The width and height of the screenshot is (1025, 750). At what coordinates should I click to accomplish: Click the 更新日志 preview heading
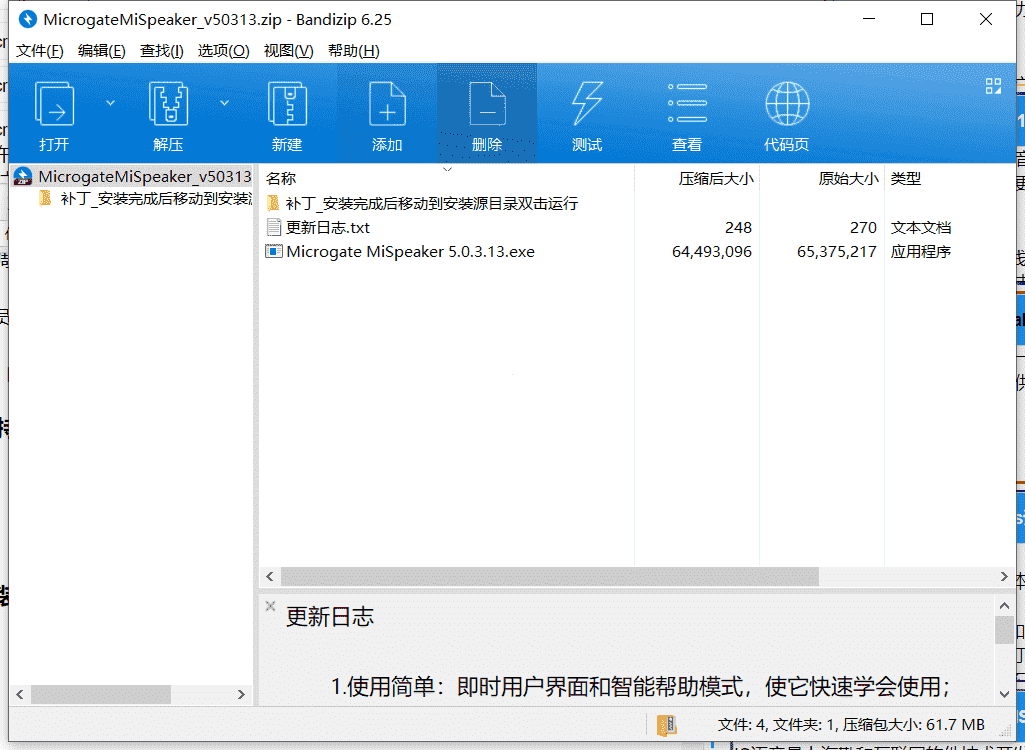pyautogui.click(x=329, y=617)
